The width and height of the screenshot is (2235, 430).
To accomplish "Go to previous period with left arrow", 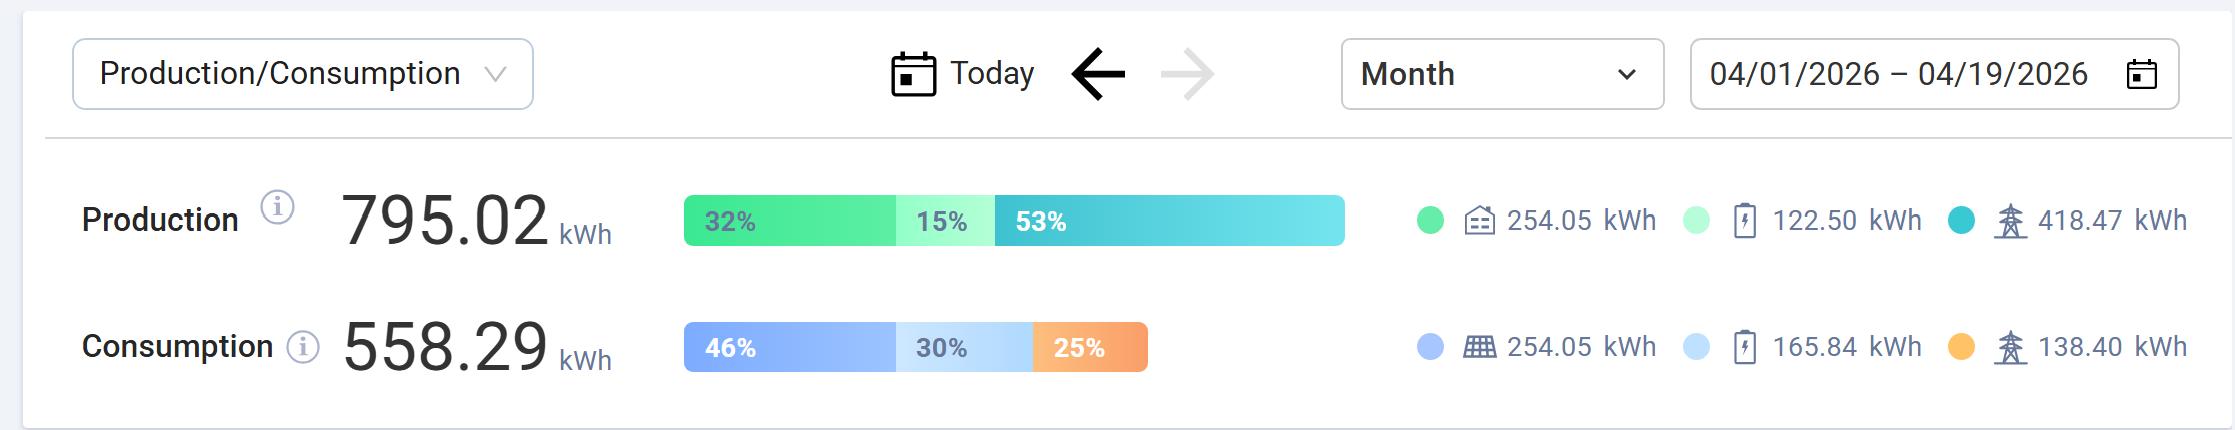I will click(1098, 74).
